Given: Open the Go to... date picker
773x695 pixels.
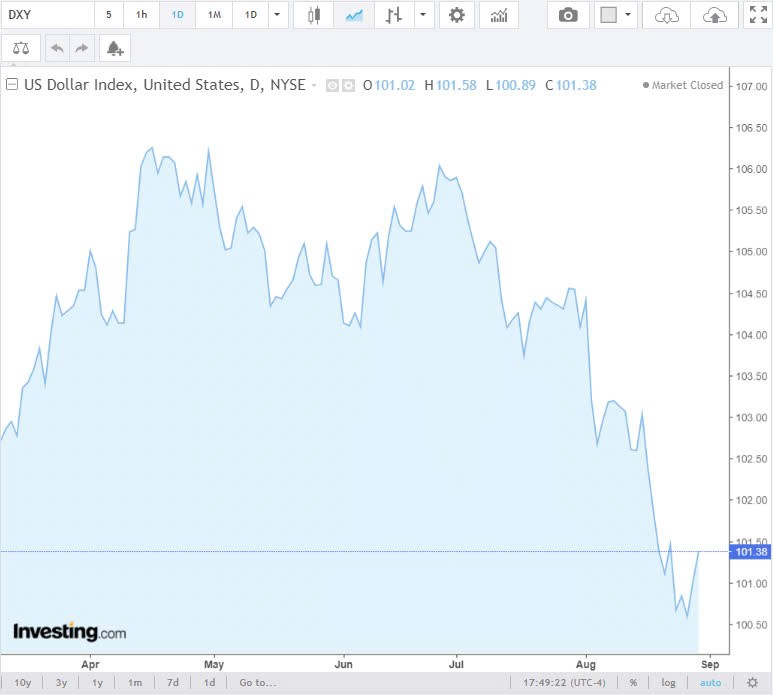Looking at the screenshot, I should pos(258,683).
